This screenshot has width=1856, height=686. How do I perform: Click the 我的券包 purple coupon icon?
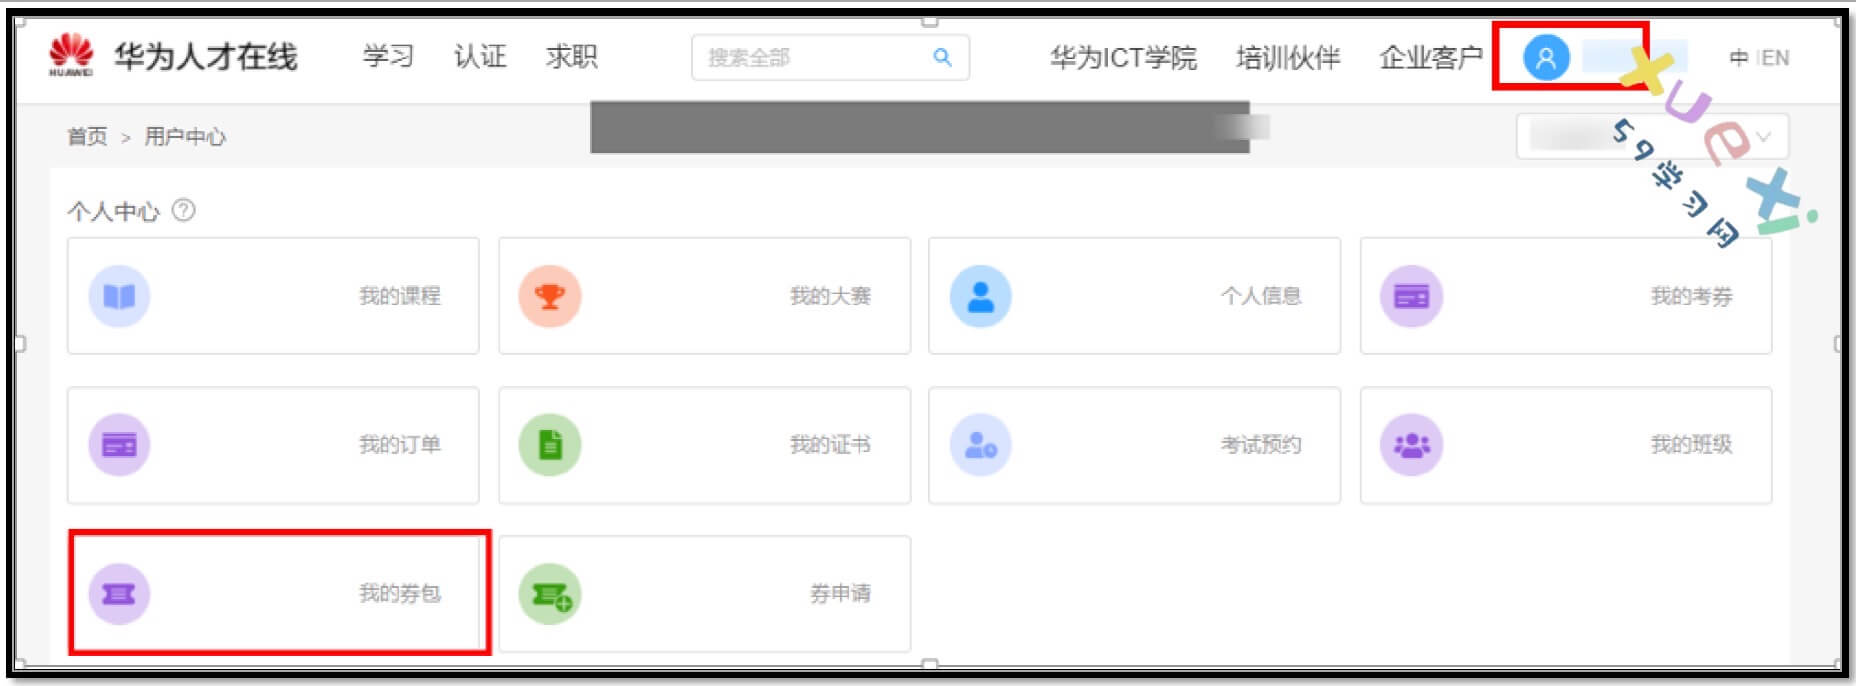[119, 594]
